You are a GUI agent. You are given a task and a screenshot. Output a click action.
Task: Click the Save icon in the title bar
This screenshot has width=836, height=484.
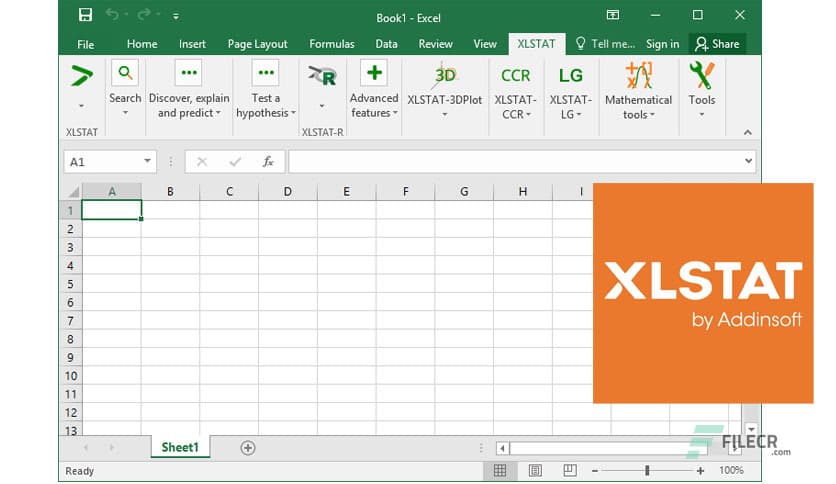click(x=85, y=14)
